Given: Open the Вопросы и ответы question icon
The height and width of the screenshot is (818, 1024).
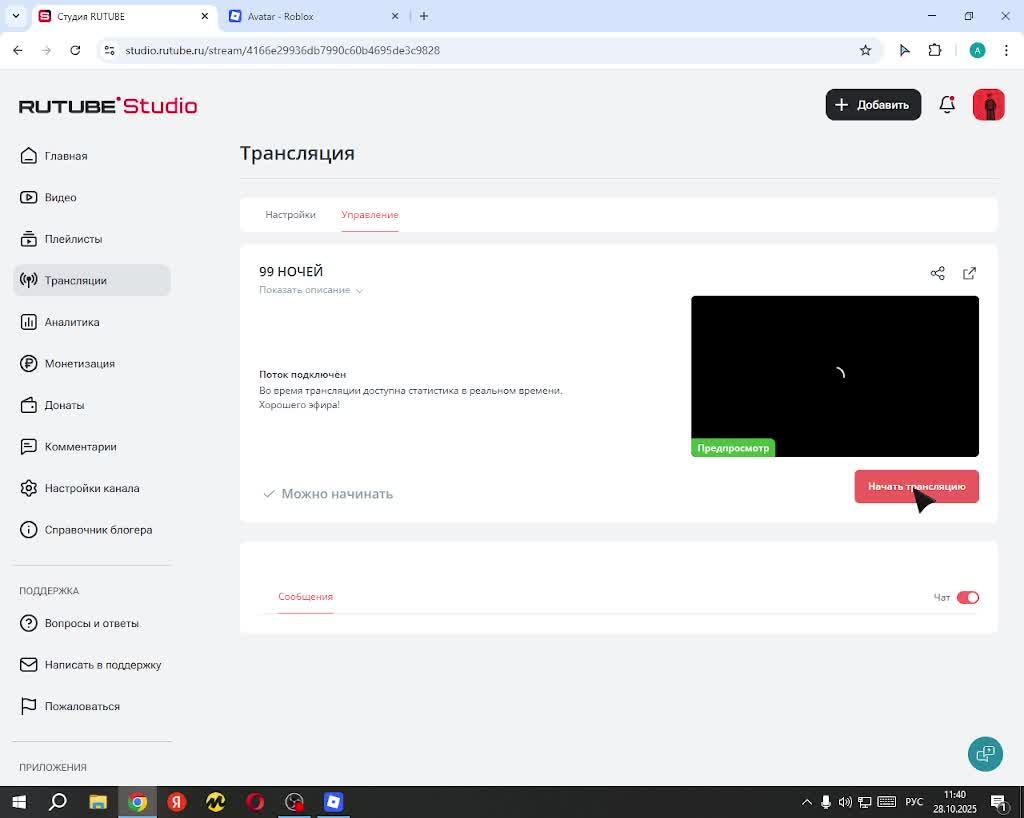Looking at the screenshot, I should tap(28, 623).
